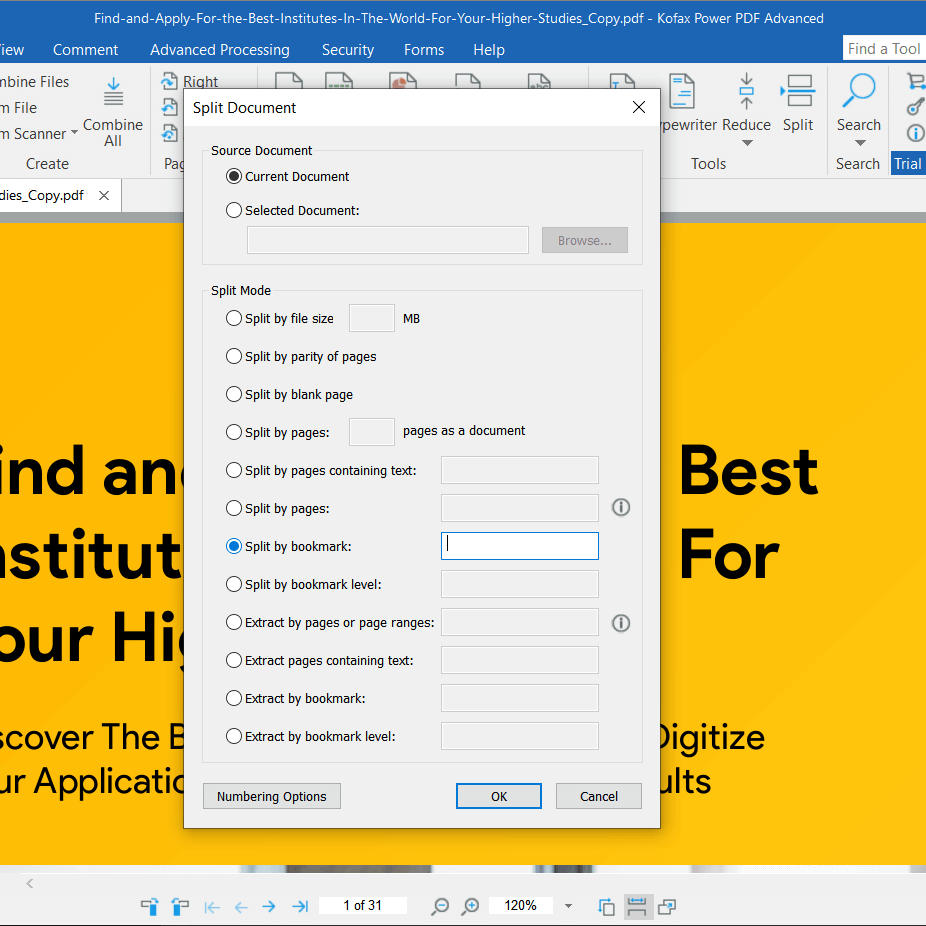
Task: Jump to the last page arrow
Action: pos(300,907)
